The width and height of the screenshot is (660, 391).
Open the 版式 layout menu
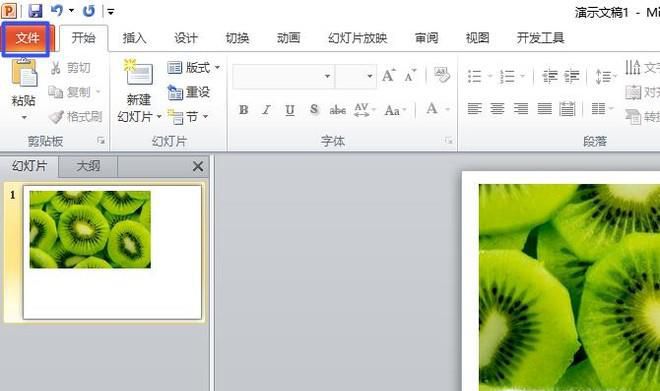click(x=194, y=67)
